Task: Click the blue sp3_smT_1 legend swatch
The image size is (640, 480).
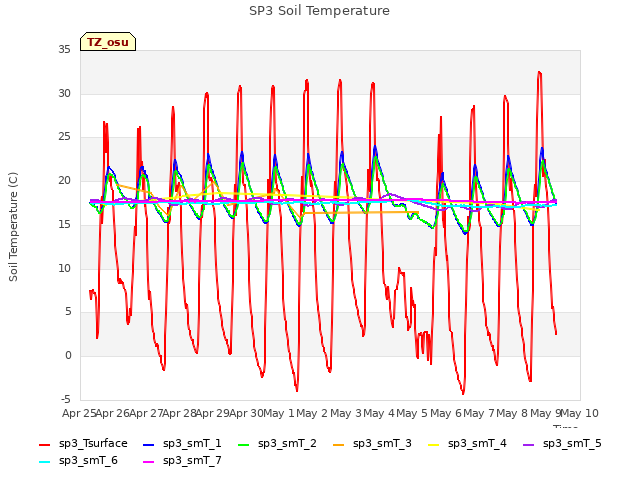Action: (149, 445)
